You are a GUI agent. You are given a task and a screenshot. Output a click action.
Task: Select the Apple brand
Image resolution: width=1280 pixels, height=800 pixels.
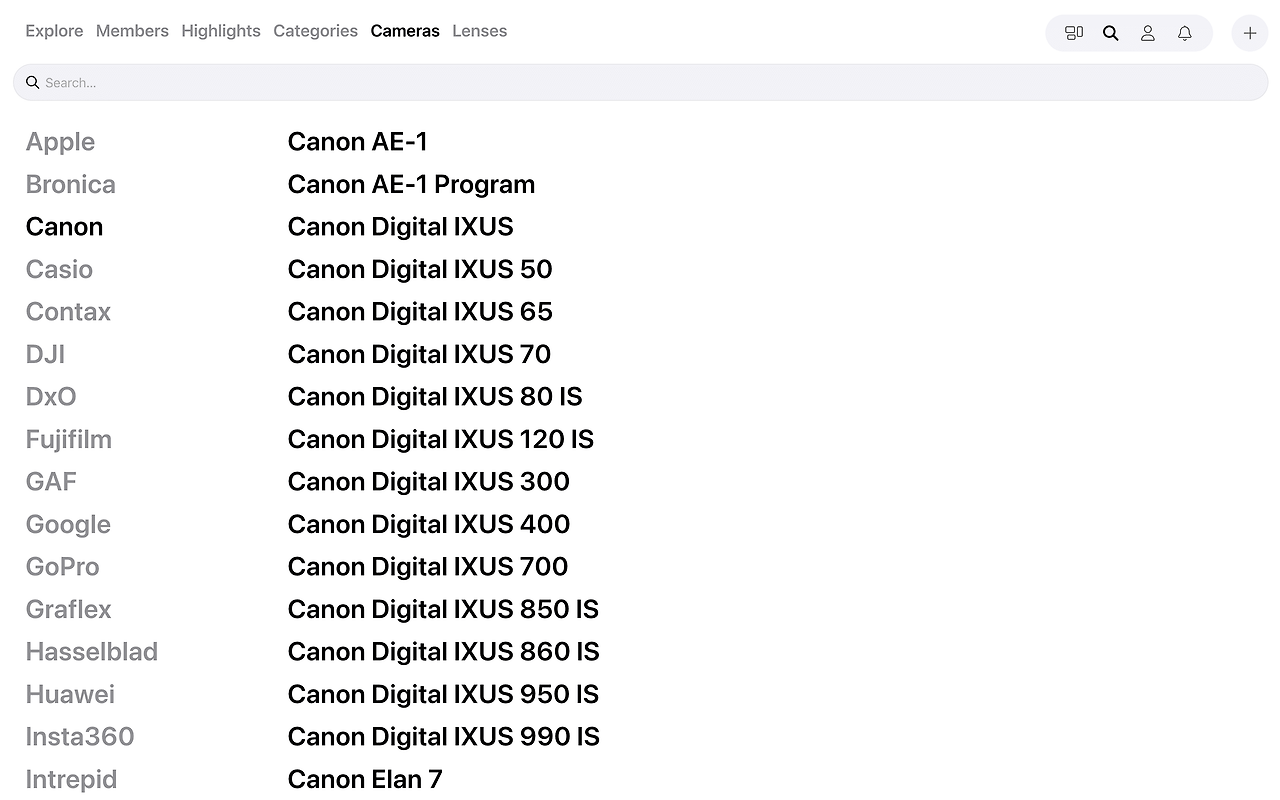click(60, 142)
